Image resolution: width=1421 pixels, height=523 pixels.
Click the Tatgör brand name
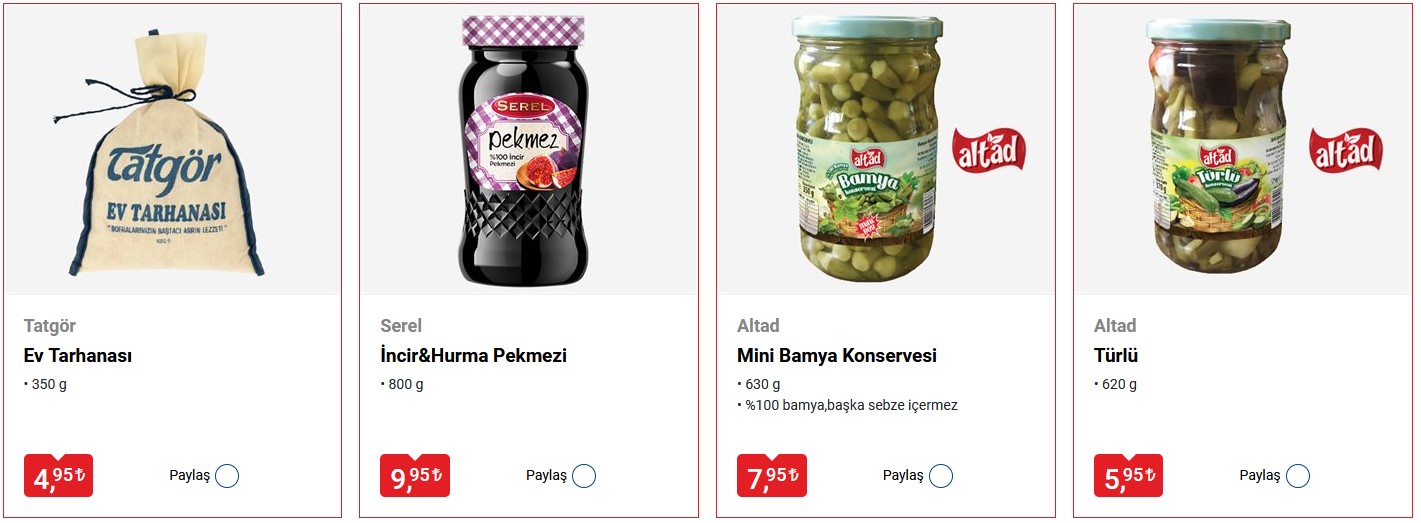50,326
